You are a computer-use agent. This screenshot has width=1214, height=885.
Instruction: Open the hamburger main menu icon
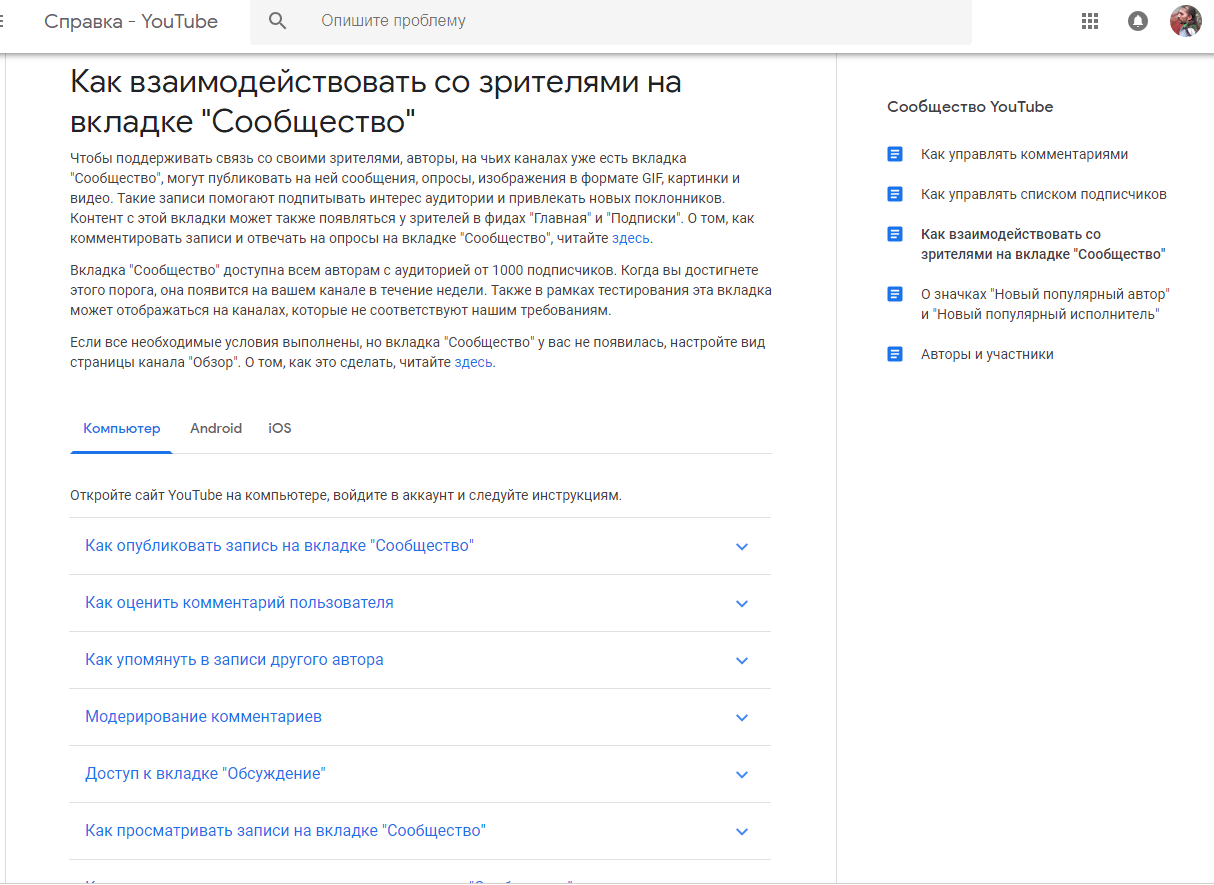click(2, 21)
